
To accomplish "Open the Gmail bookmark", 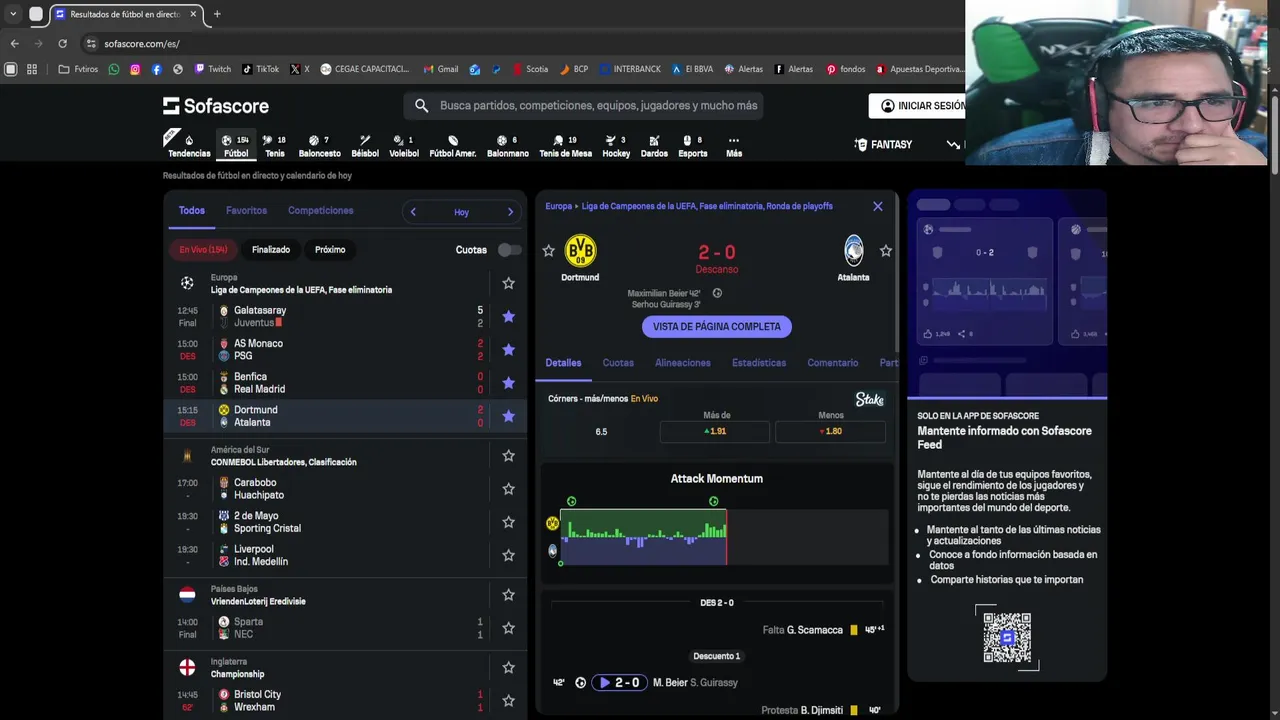I will [x=441, y=69].
